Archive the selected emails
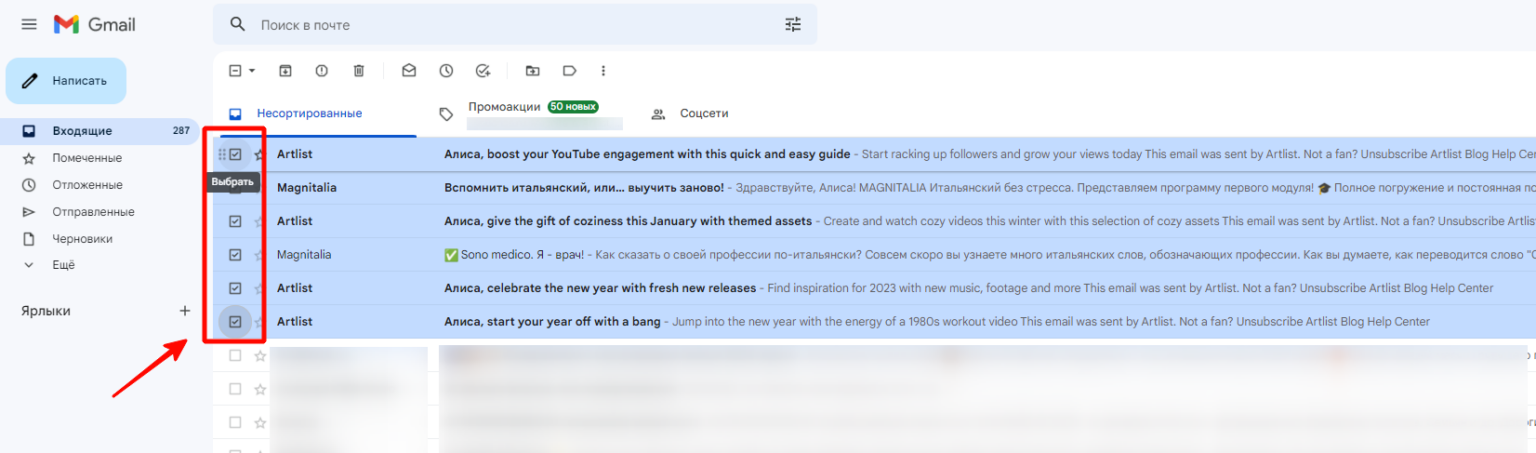 click(x=285, y=71)
